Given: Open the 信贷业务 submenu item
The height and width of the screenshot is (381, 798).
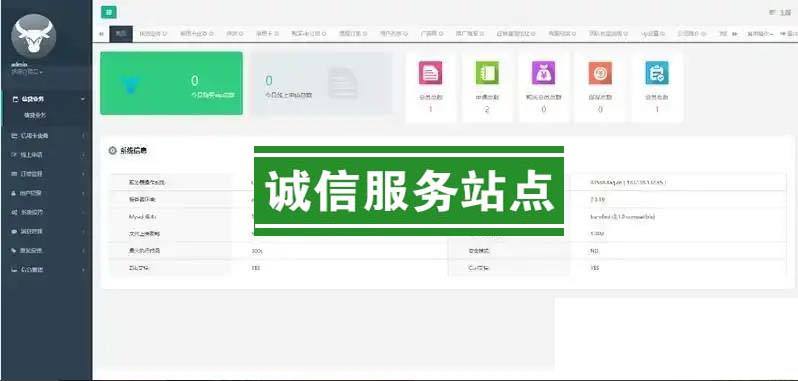Looking at the screenshot, I should coord(35,115).
